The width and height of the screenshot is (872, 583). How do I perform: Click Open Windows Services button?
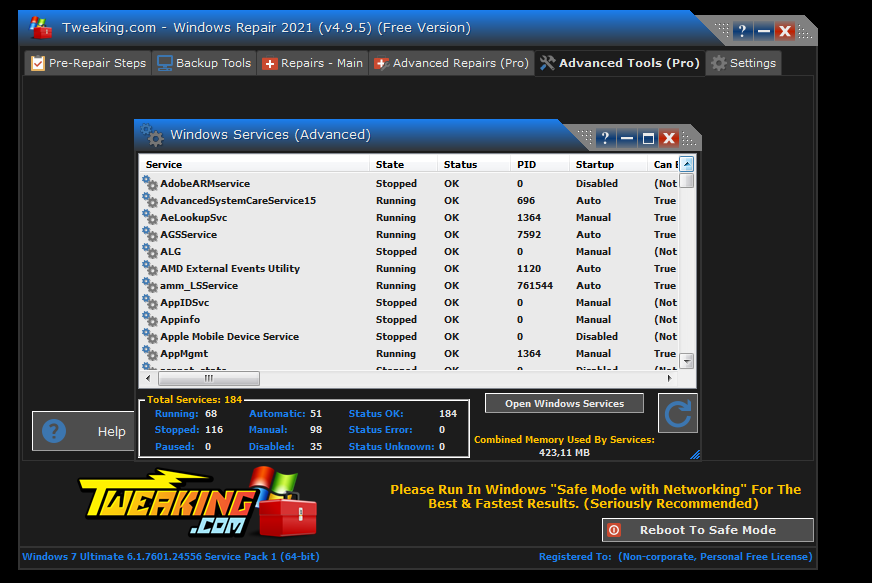coord(564,403)
